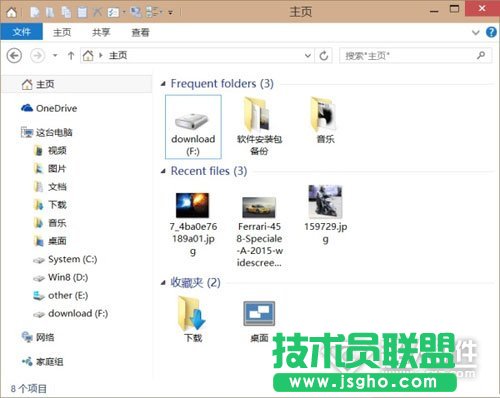Click the 软件安装包备份 folder name
The width and height of the screenshot is (500, 398).
(259, 145)
